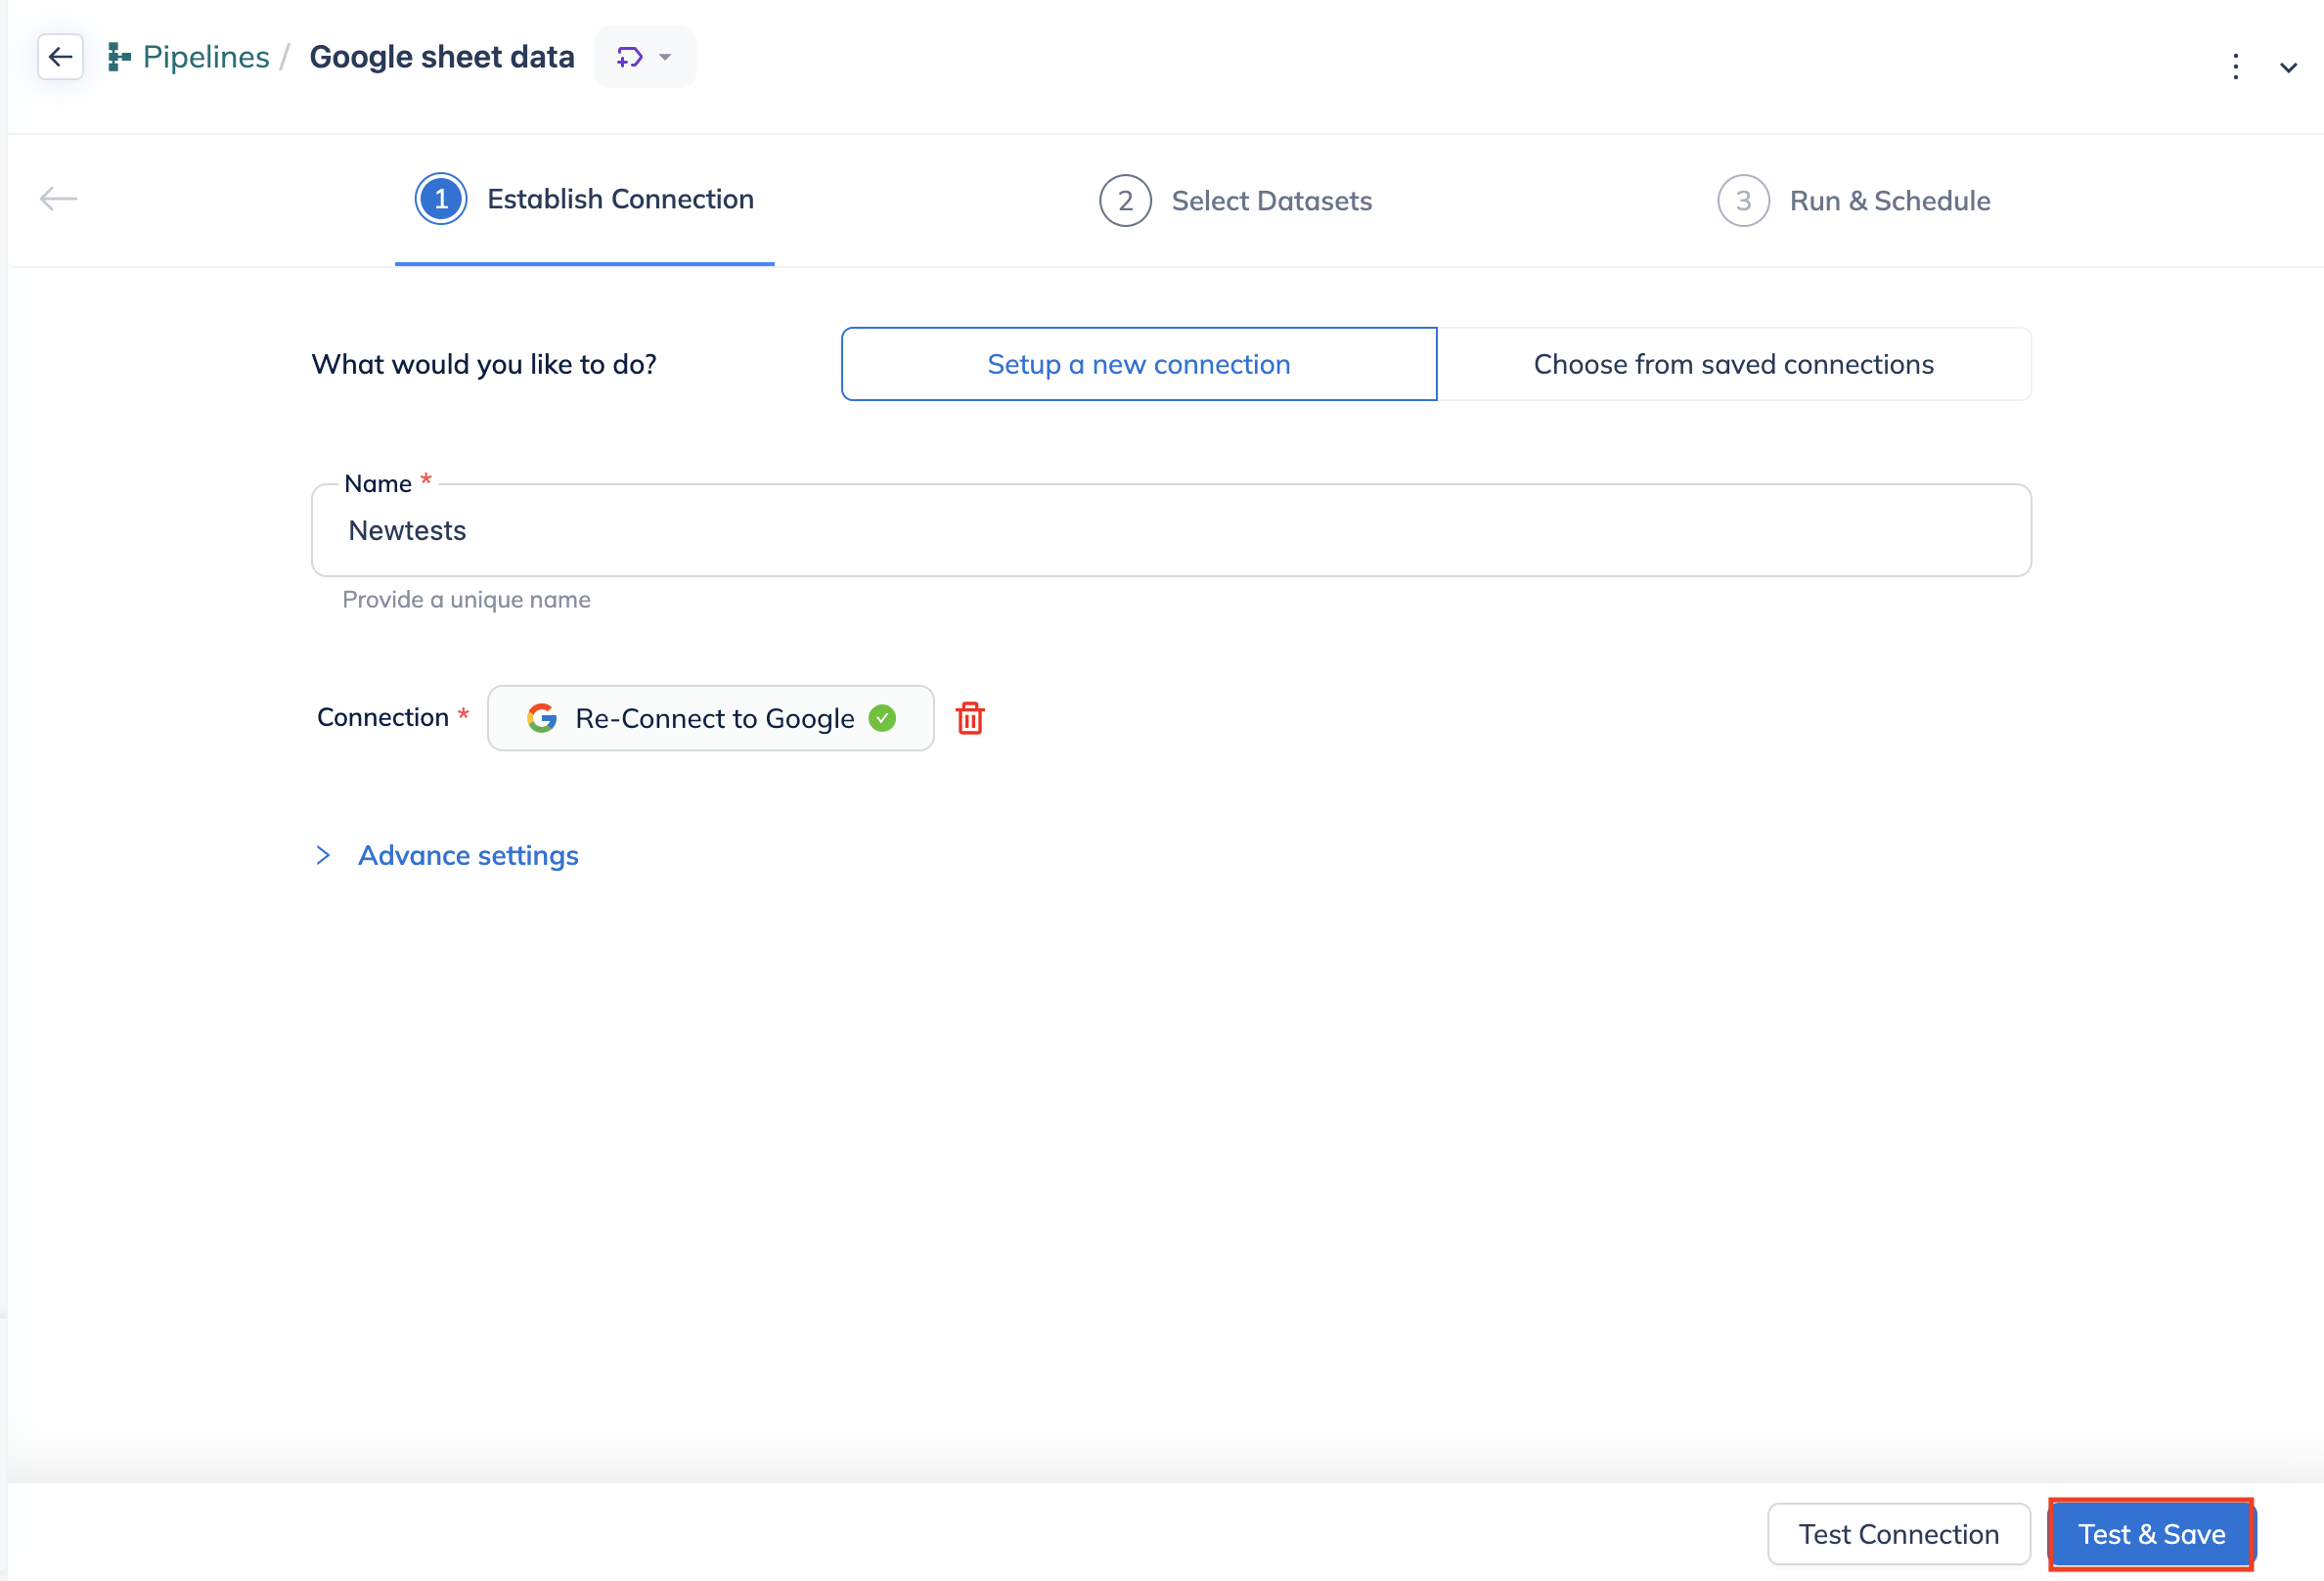Click the Google sheet data title

pyautogui.click(x=442, y=57)
